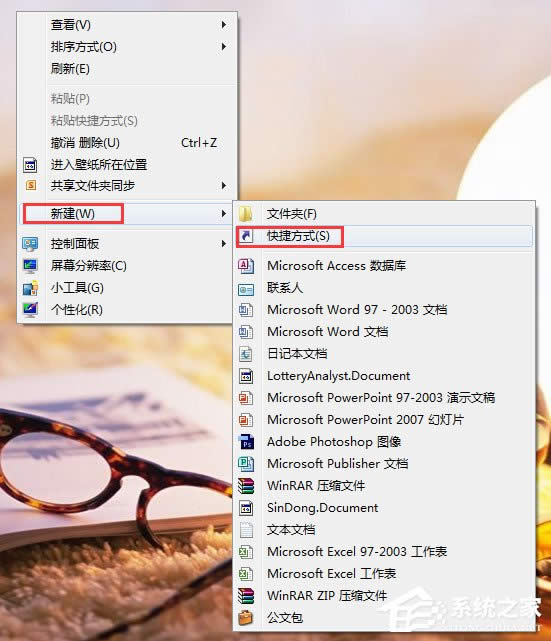Image resolution: width=551 pixels, height=641 pixels.
Task: Click the icon beside Microsoft Word 文档
Action: [x=246, y=332]
